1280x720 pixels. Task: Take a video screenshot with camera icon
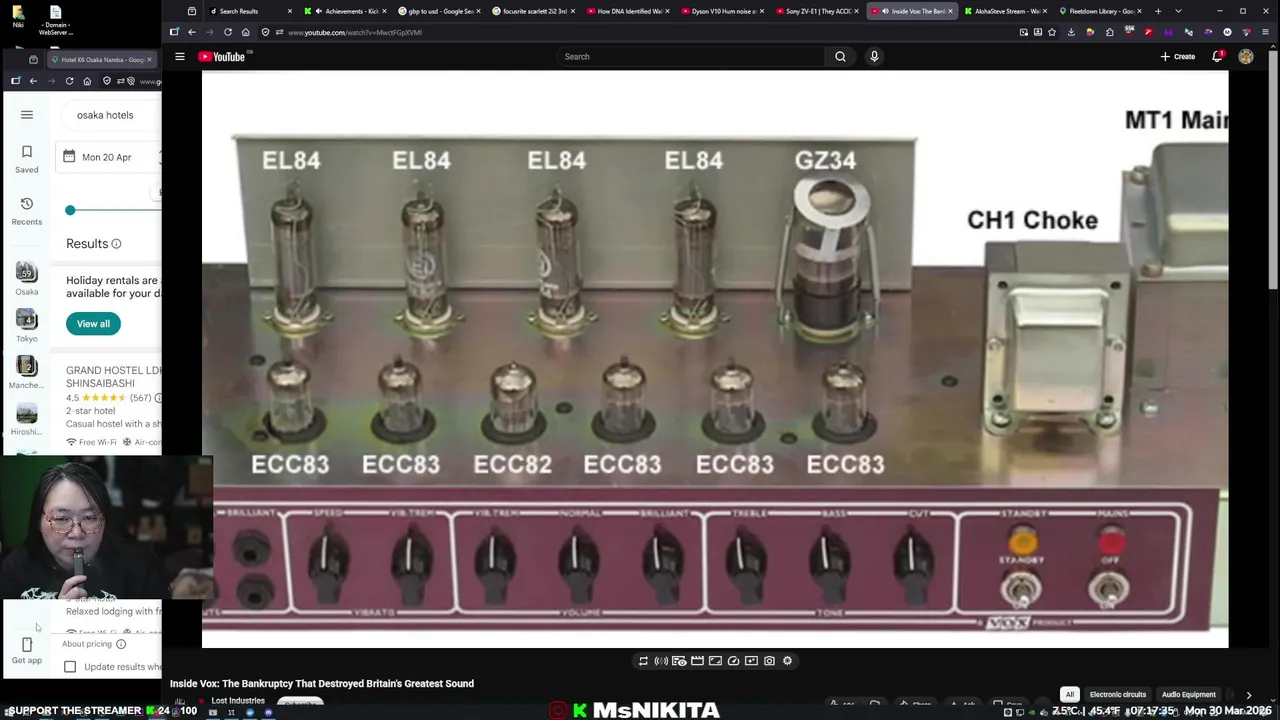tap(769, 661)
